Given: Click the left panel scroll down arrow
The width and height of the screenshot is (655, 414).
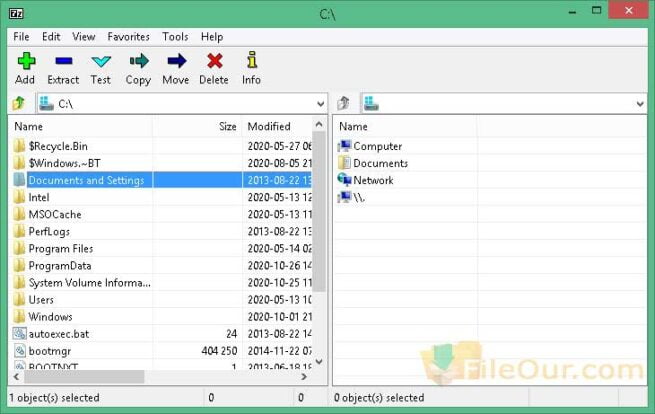Looking at the screenshot, I should tap(319, 361).
